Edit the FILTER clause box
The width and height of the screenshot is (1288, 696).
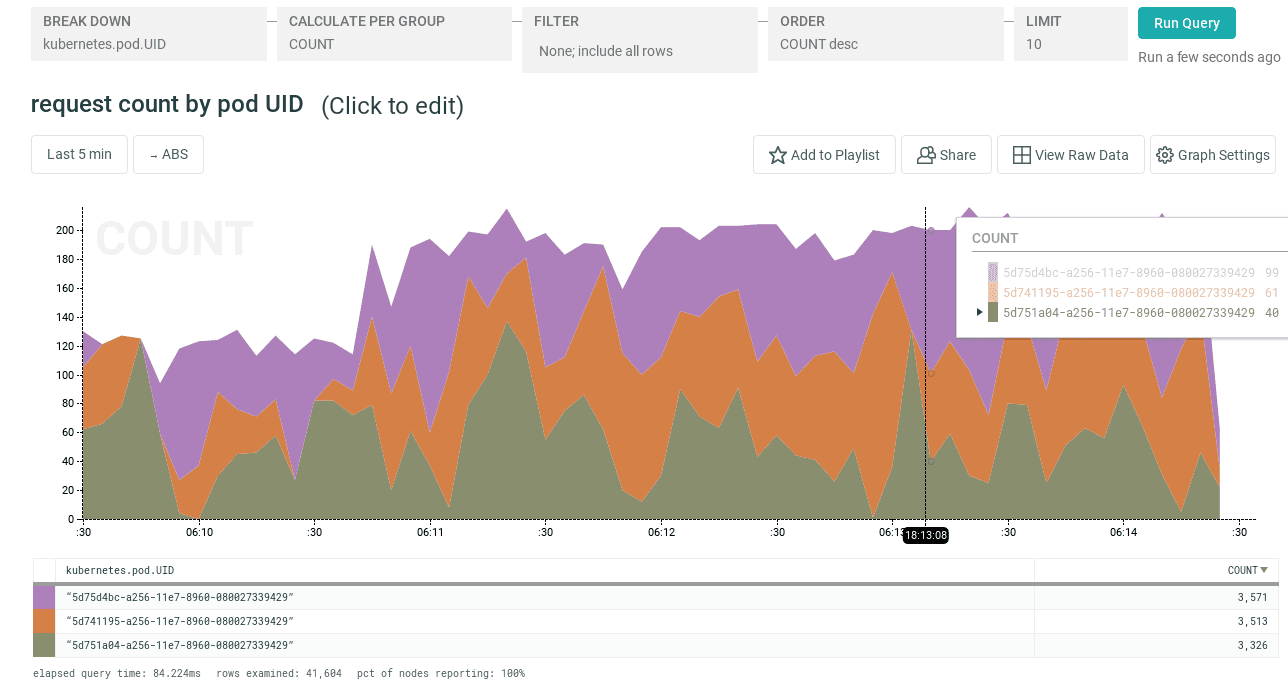tap(639, 39)
